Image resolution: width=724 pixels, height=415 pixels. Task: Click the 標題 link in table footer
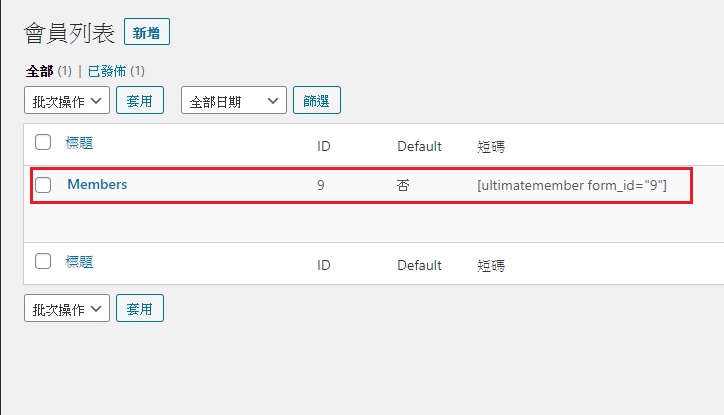click(79, 262)
